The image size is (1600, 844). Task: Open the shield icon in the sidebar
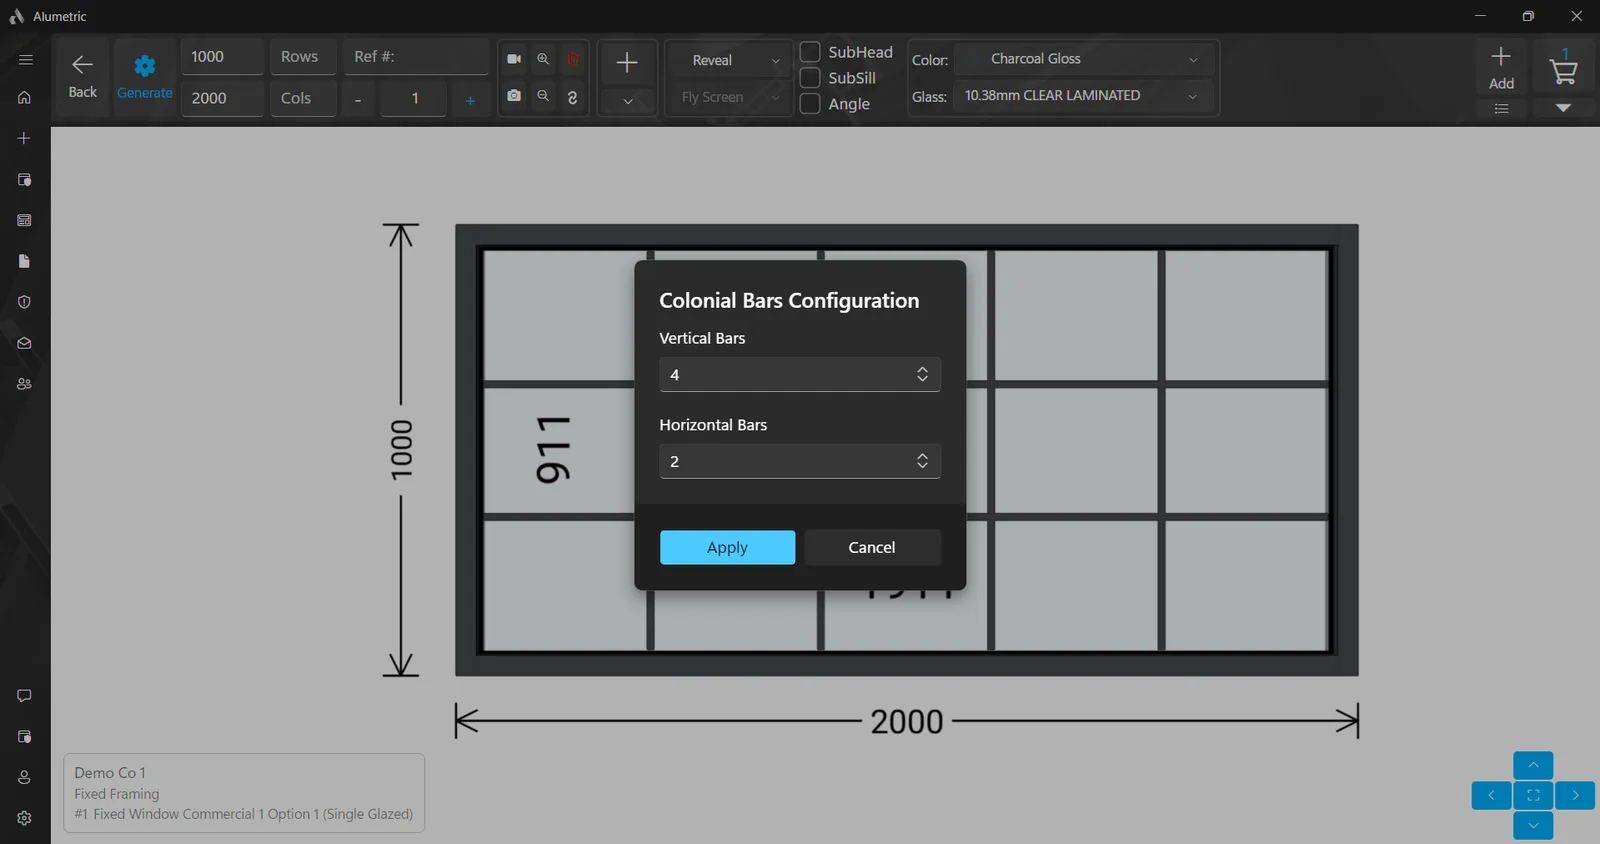tap(25, 302)
